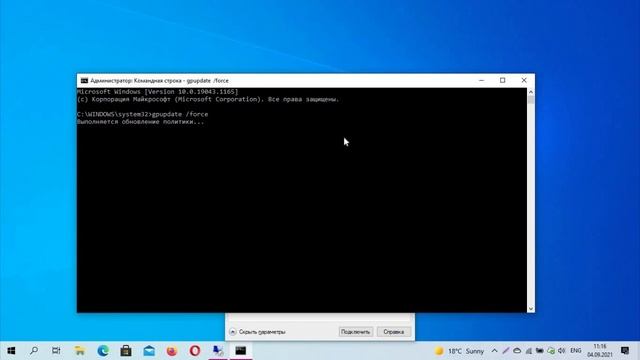Maximize the Command Prompt window
Screen dimensions: 640x360
502,80
